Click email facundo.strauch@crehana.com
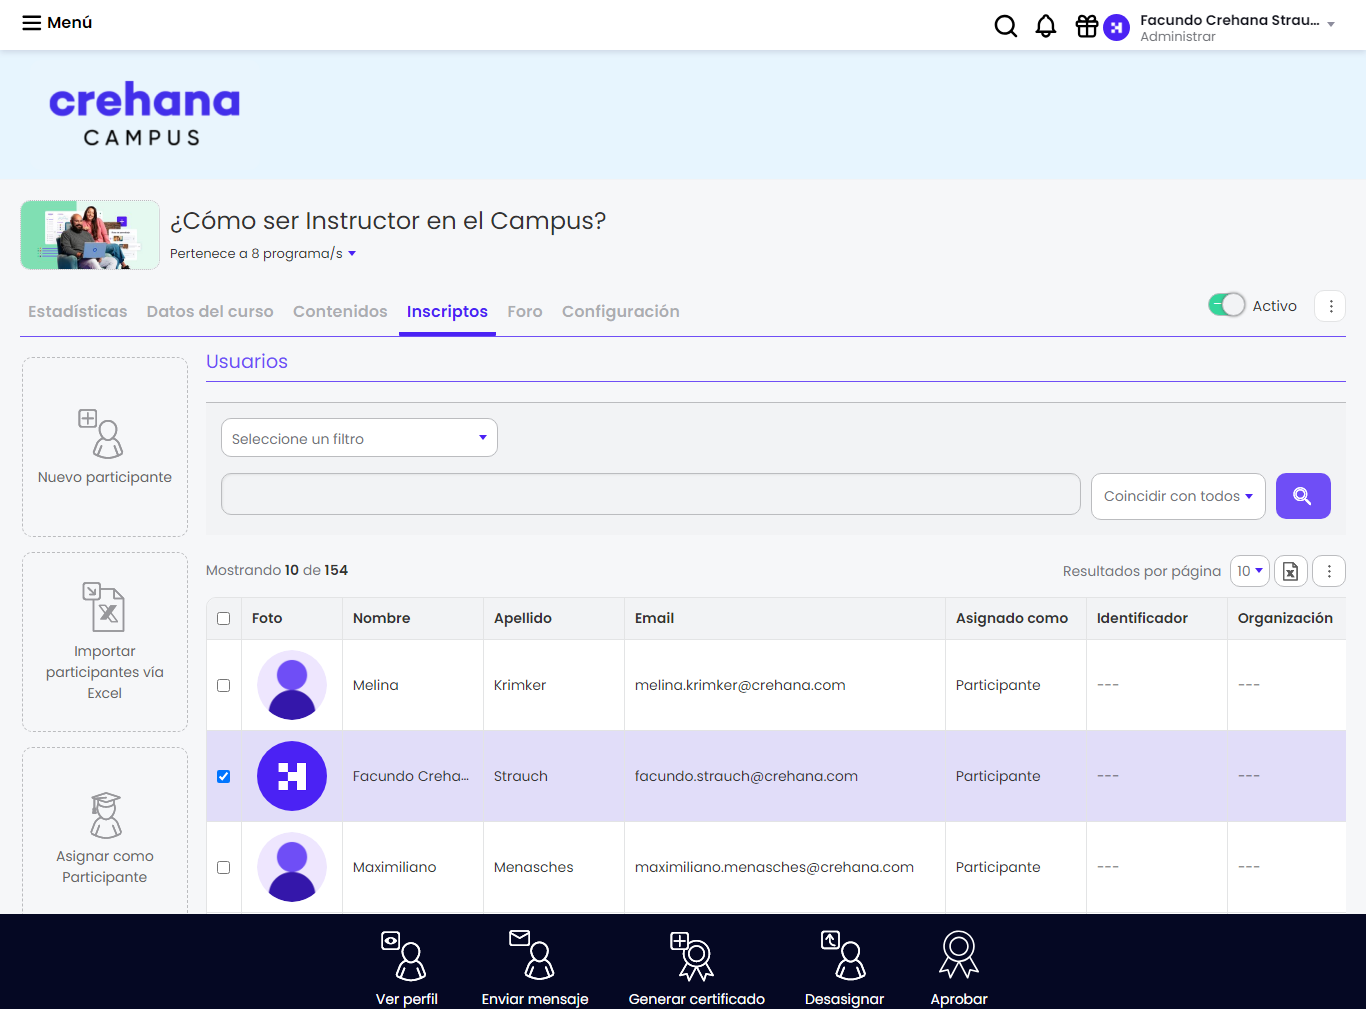The image size is (1366, 1009). click(746, 776)
